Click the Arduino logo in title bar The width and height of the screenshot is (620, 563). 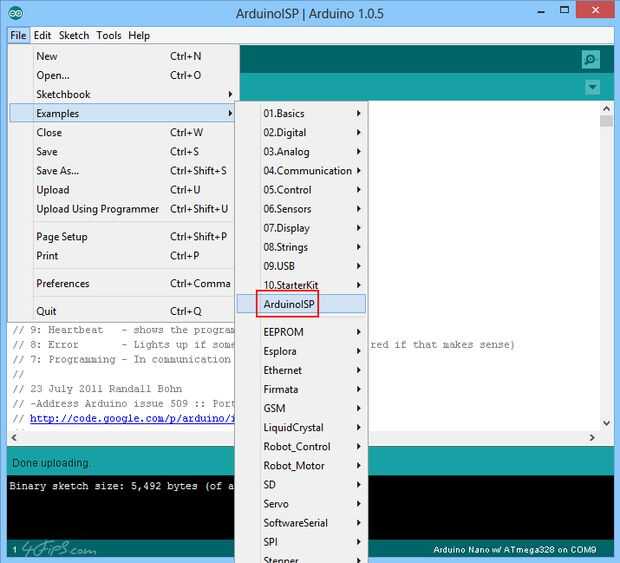pyautogui.click(x=15, y=13)
